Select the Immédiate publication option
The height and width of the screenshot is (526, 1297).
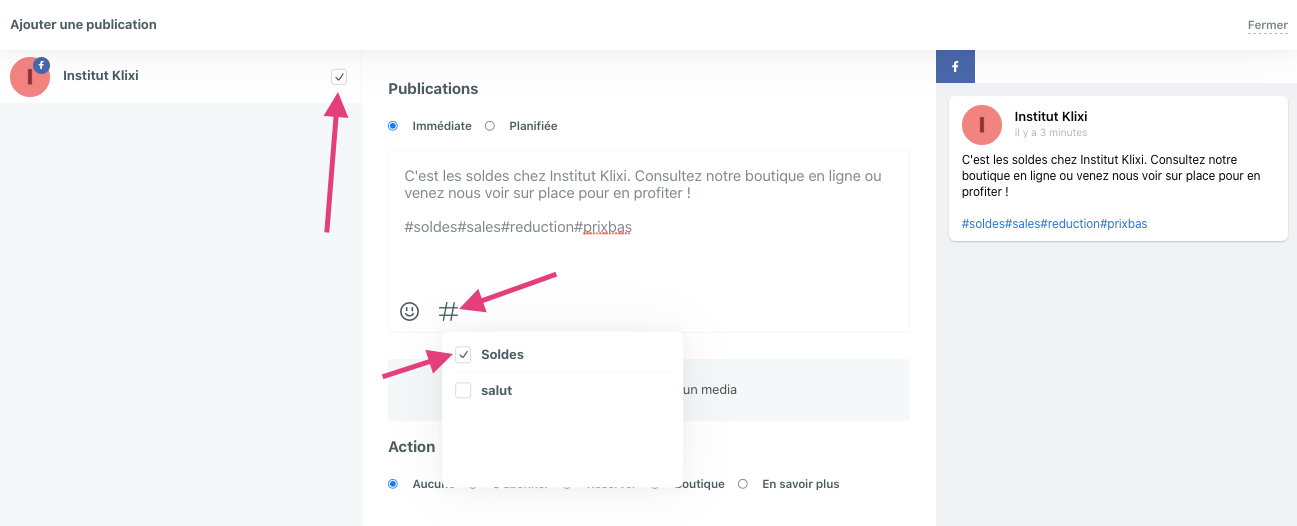393,126
